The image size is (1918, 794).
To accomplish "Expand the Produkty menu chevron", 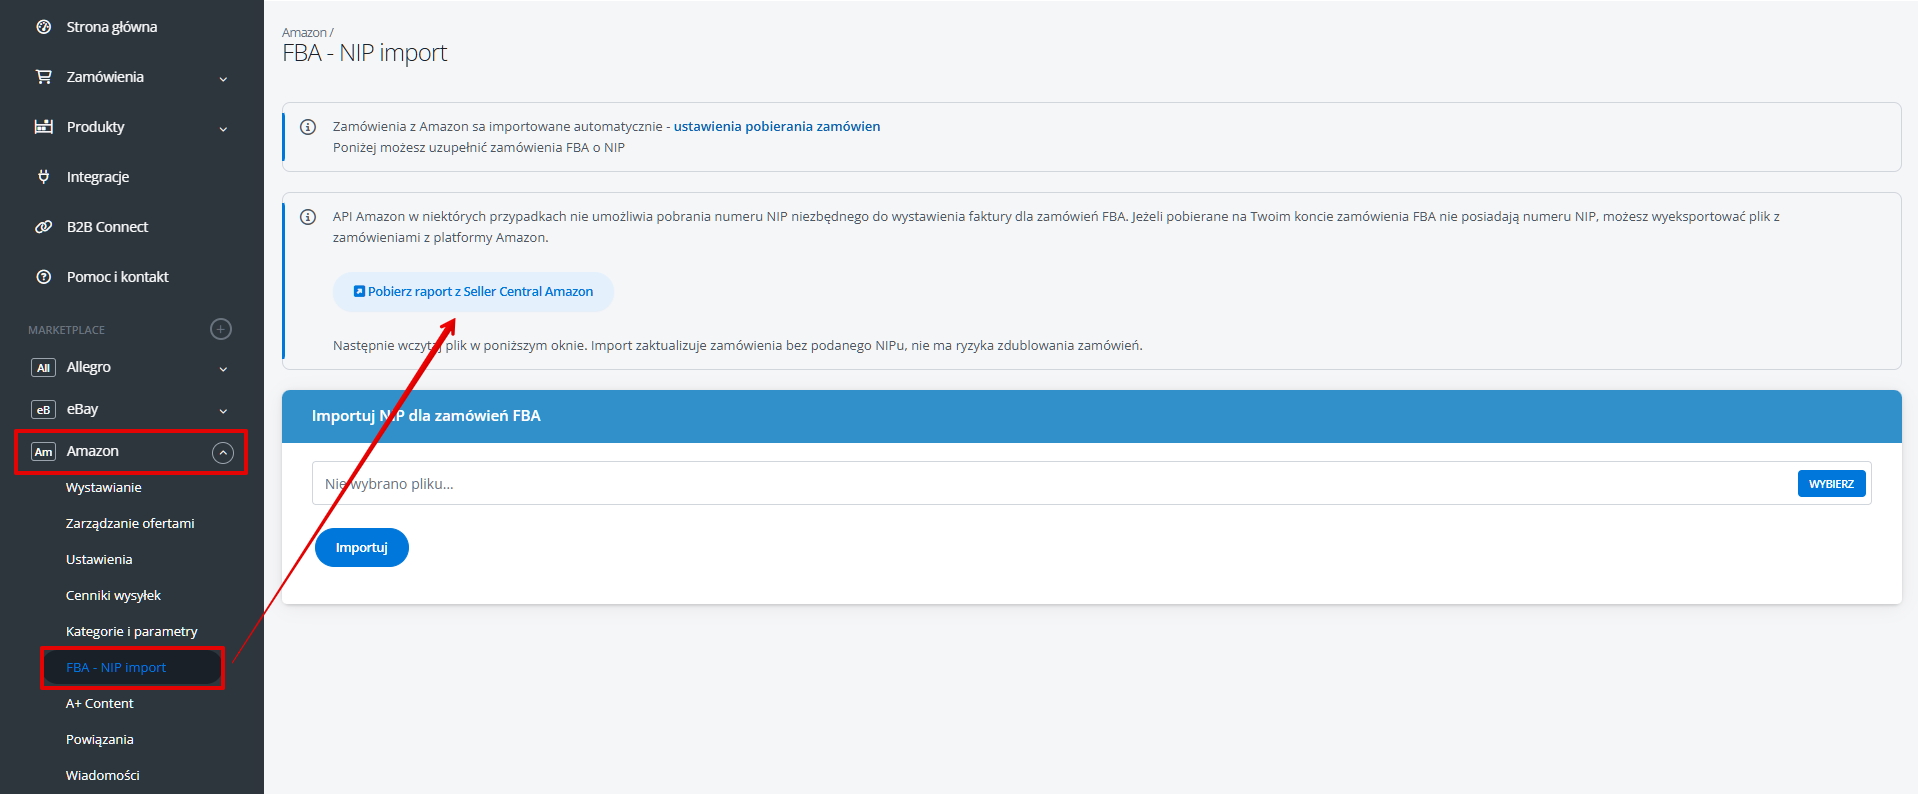I will point(223,129).
